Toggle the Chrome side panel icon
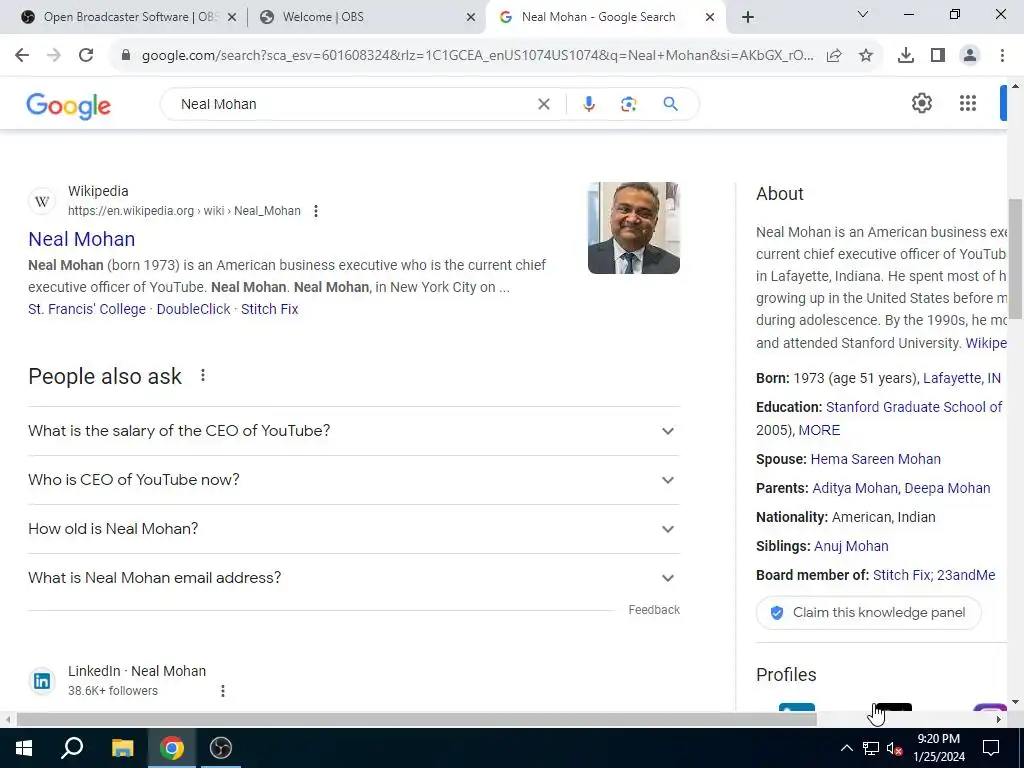 click(938, 56)
